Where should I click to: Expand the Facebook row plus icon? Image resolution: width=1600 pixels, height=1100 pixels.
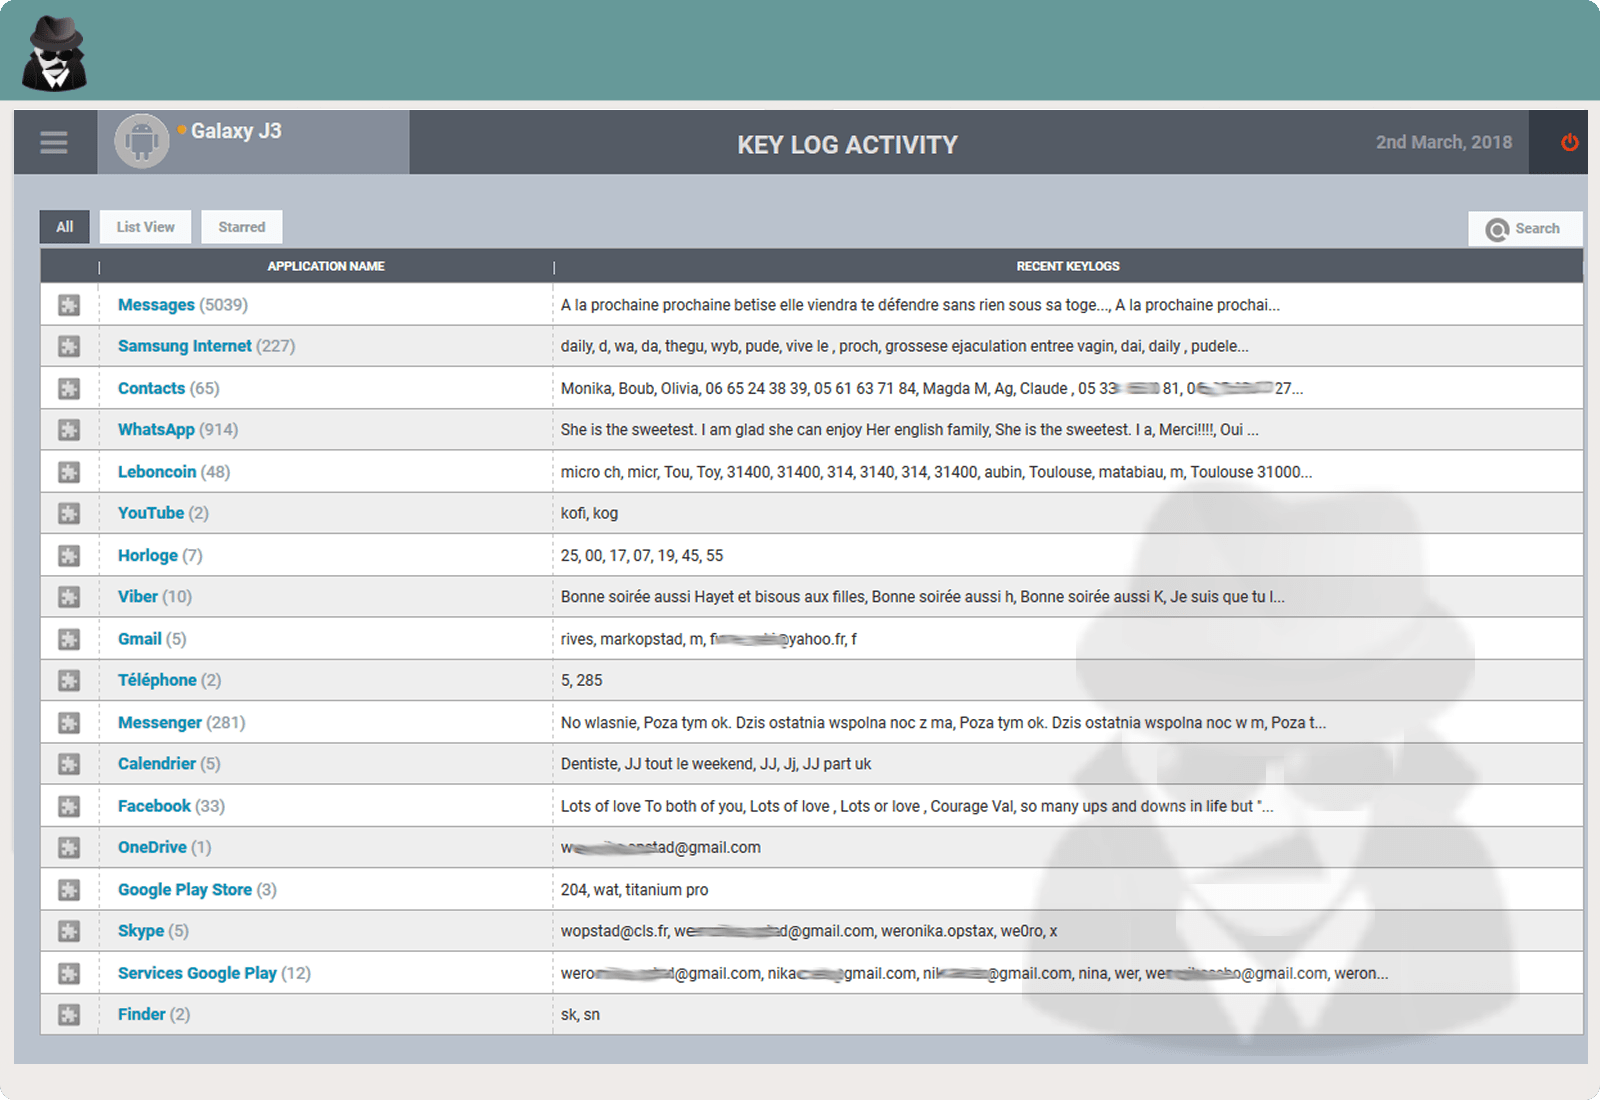69,806
